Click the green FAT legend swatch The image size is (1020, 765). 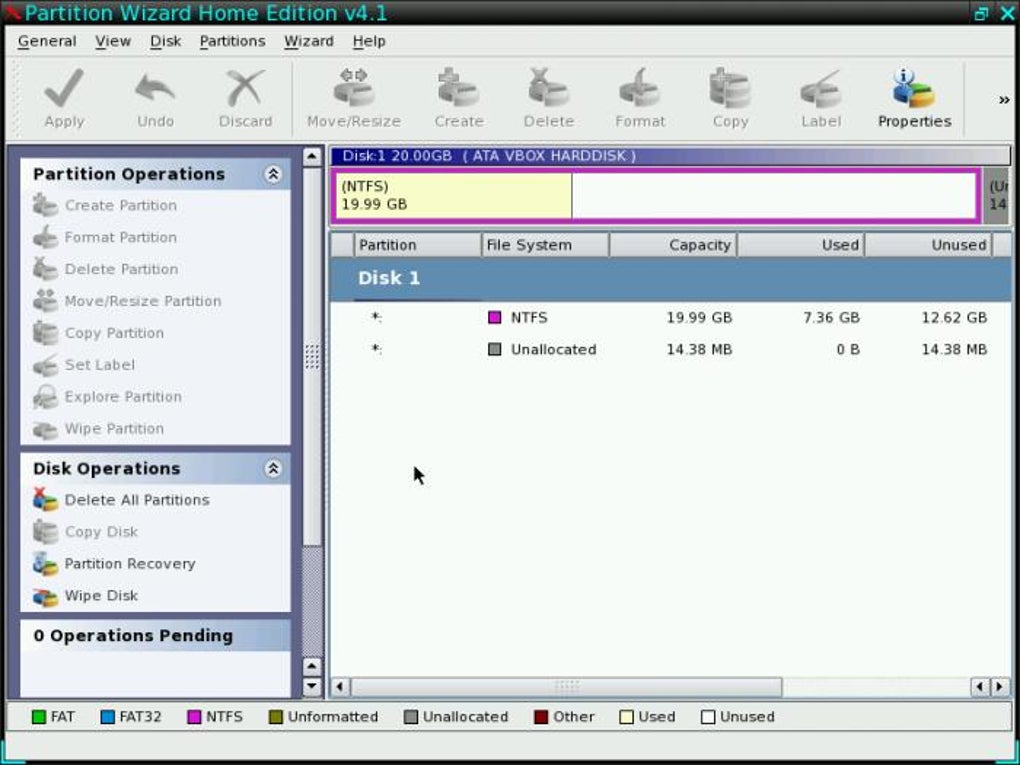tap(38, 717)
